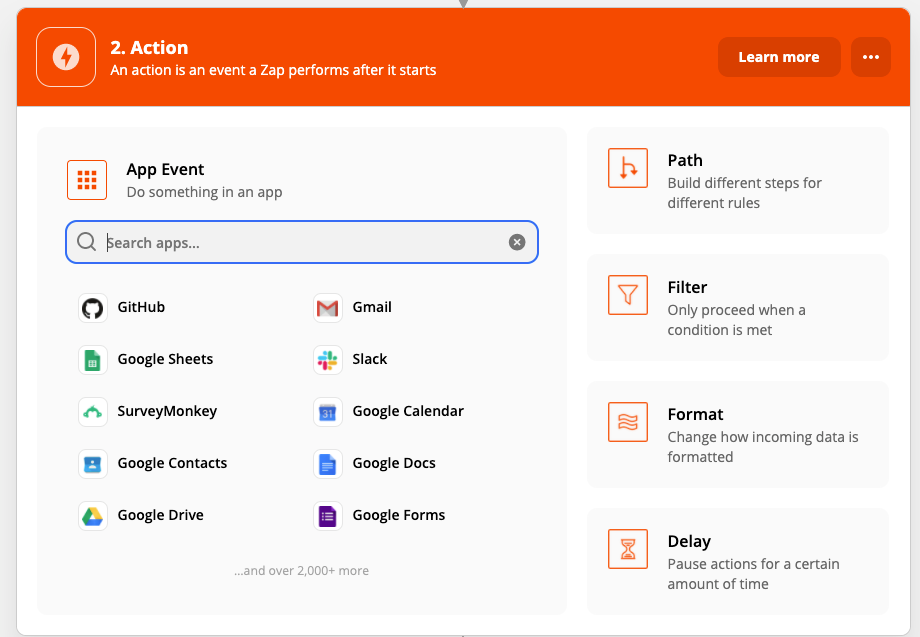Click the magnifier icon in search box
This screenshot has height=637, width=920.
pyautogui.click(x=86, y=242)
